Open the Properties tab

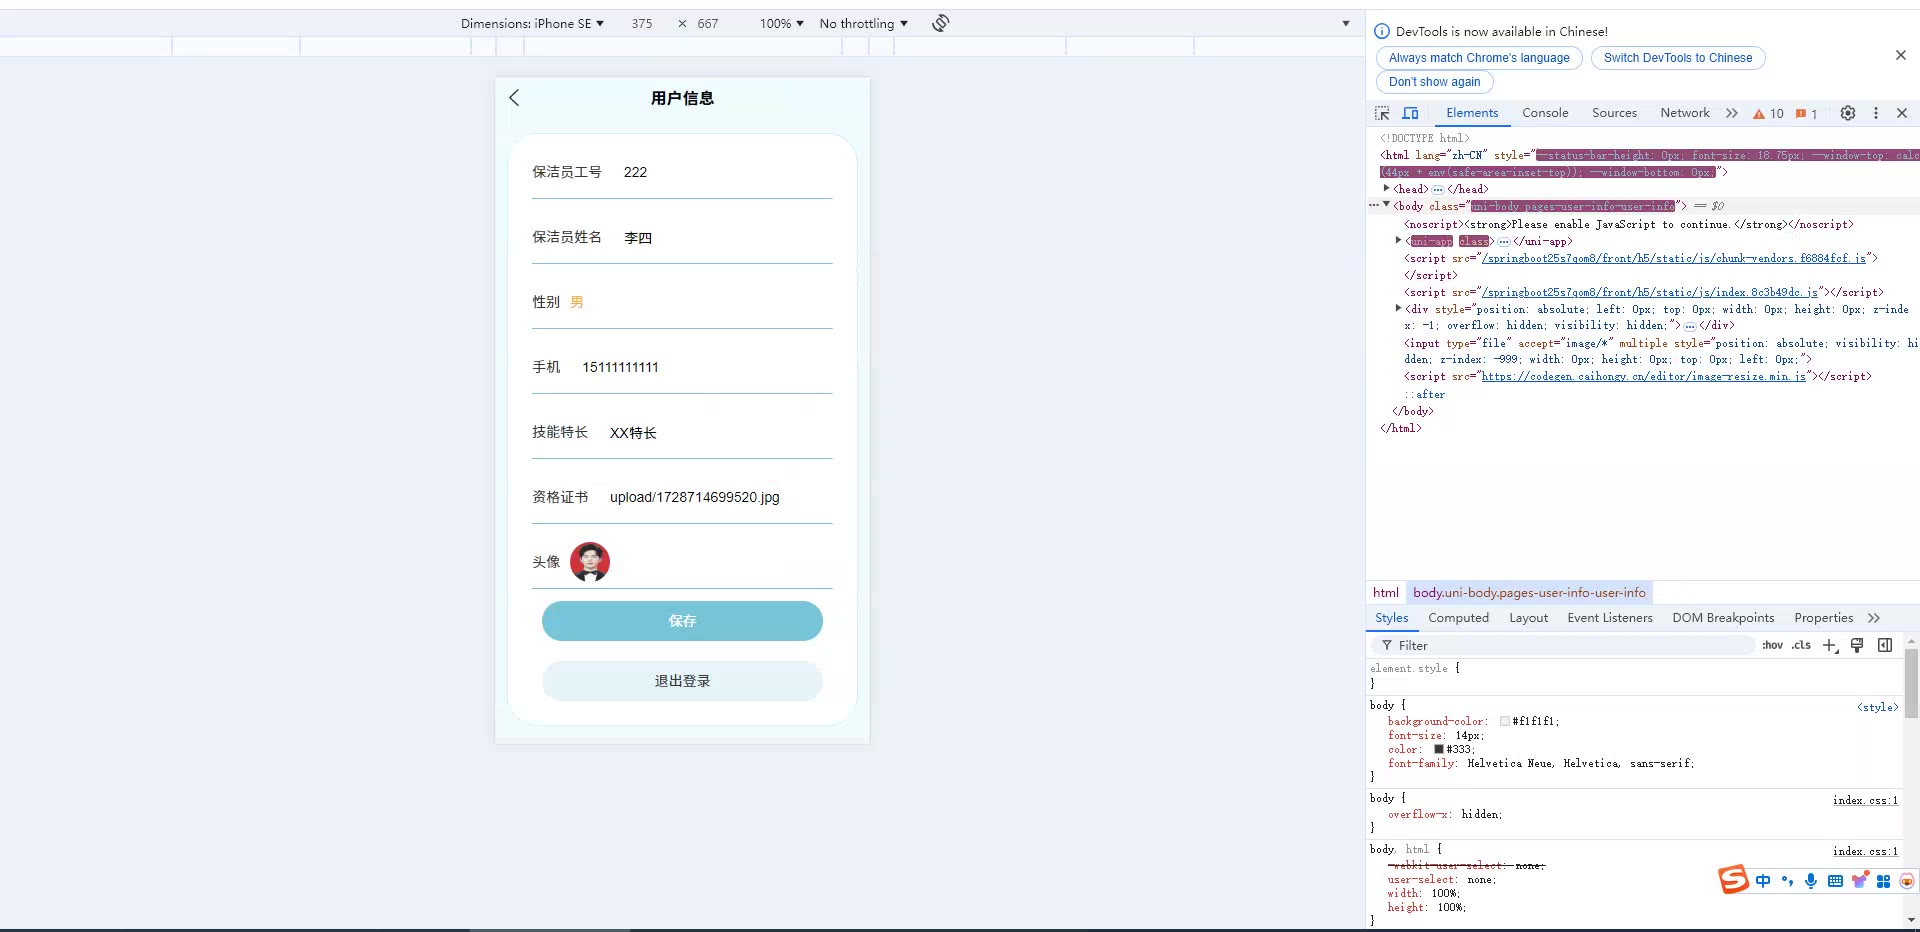1823,618
